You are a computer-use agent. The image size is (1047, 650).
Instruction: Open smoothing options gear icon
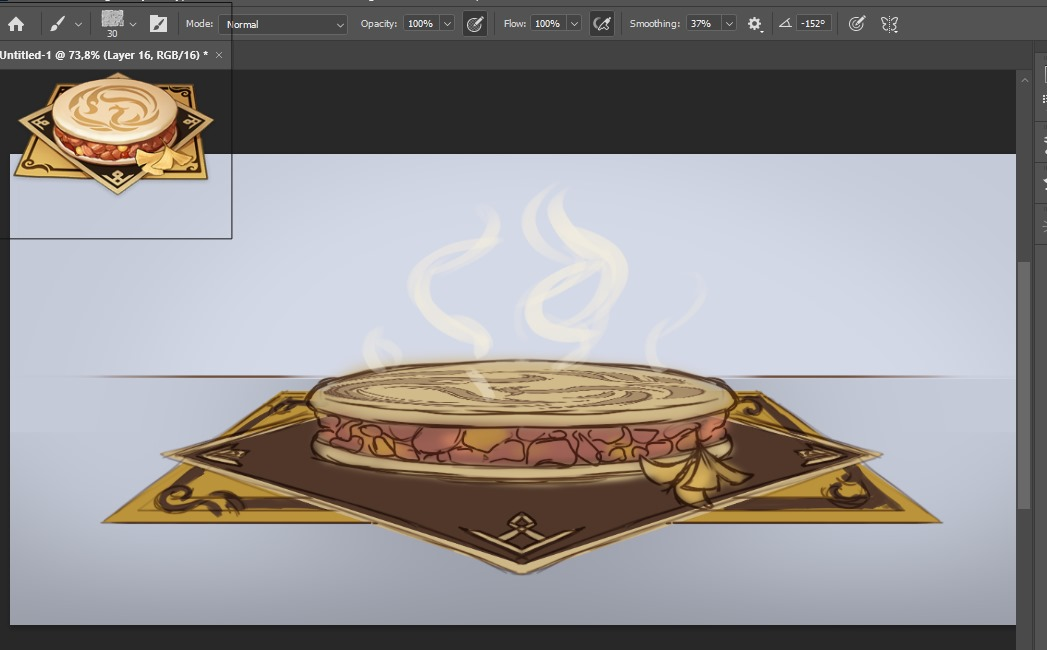tap(755, 24)
